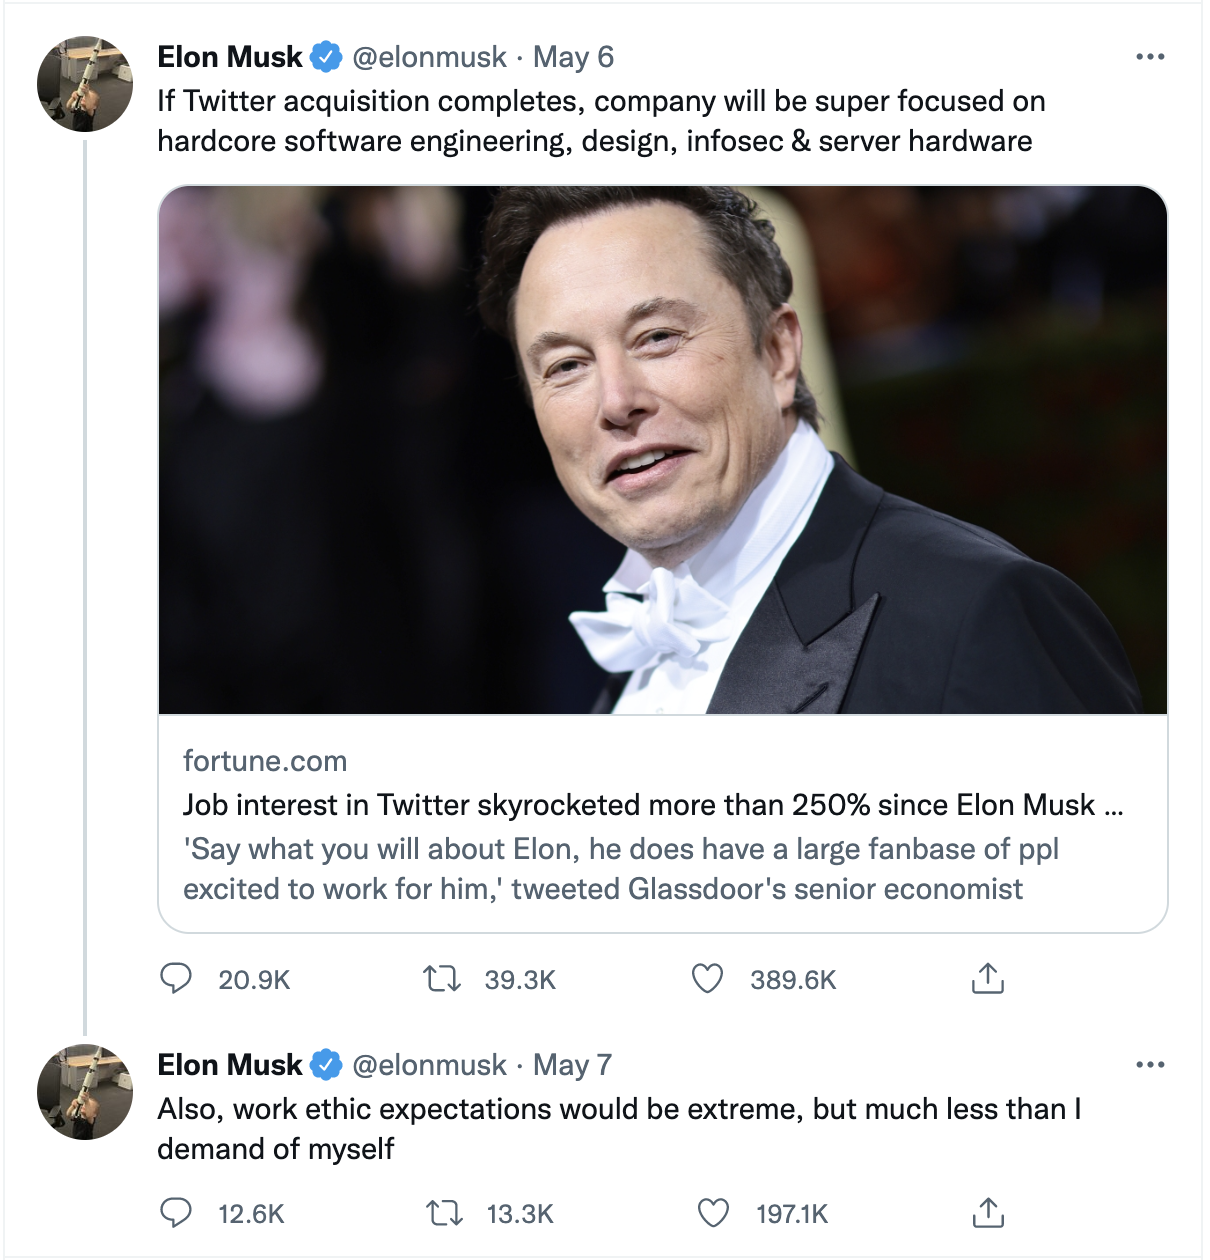1210x1260 pixels.
Task: Retweet the May 6 tweet
Action: click(x=442, y=978)
